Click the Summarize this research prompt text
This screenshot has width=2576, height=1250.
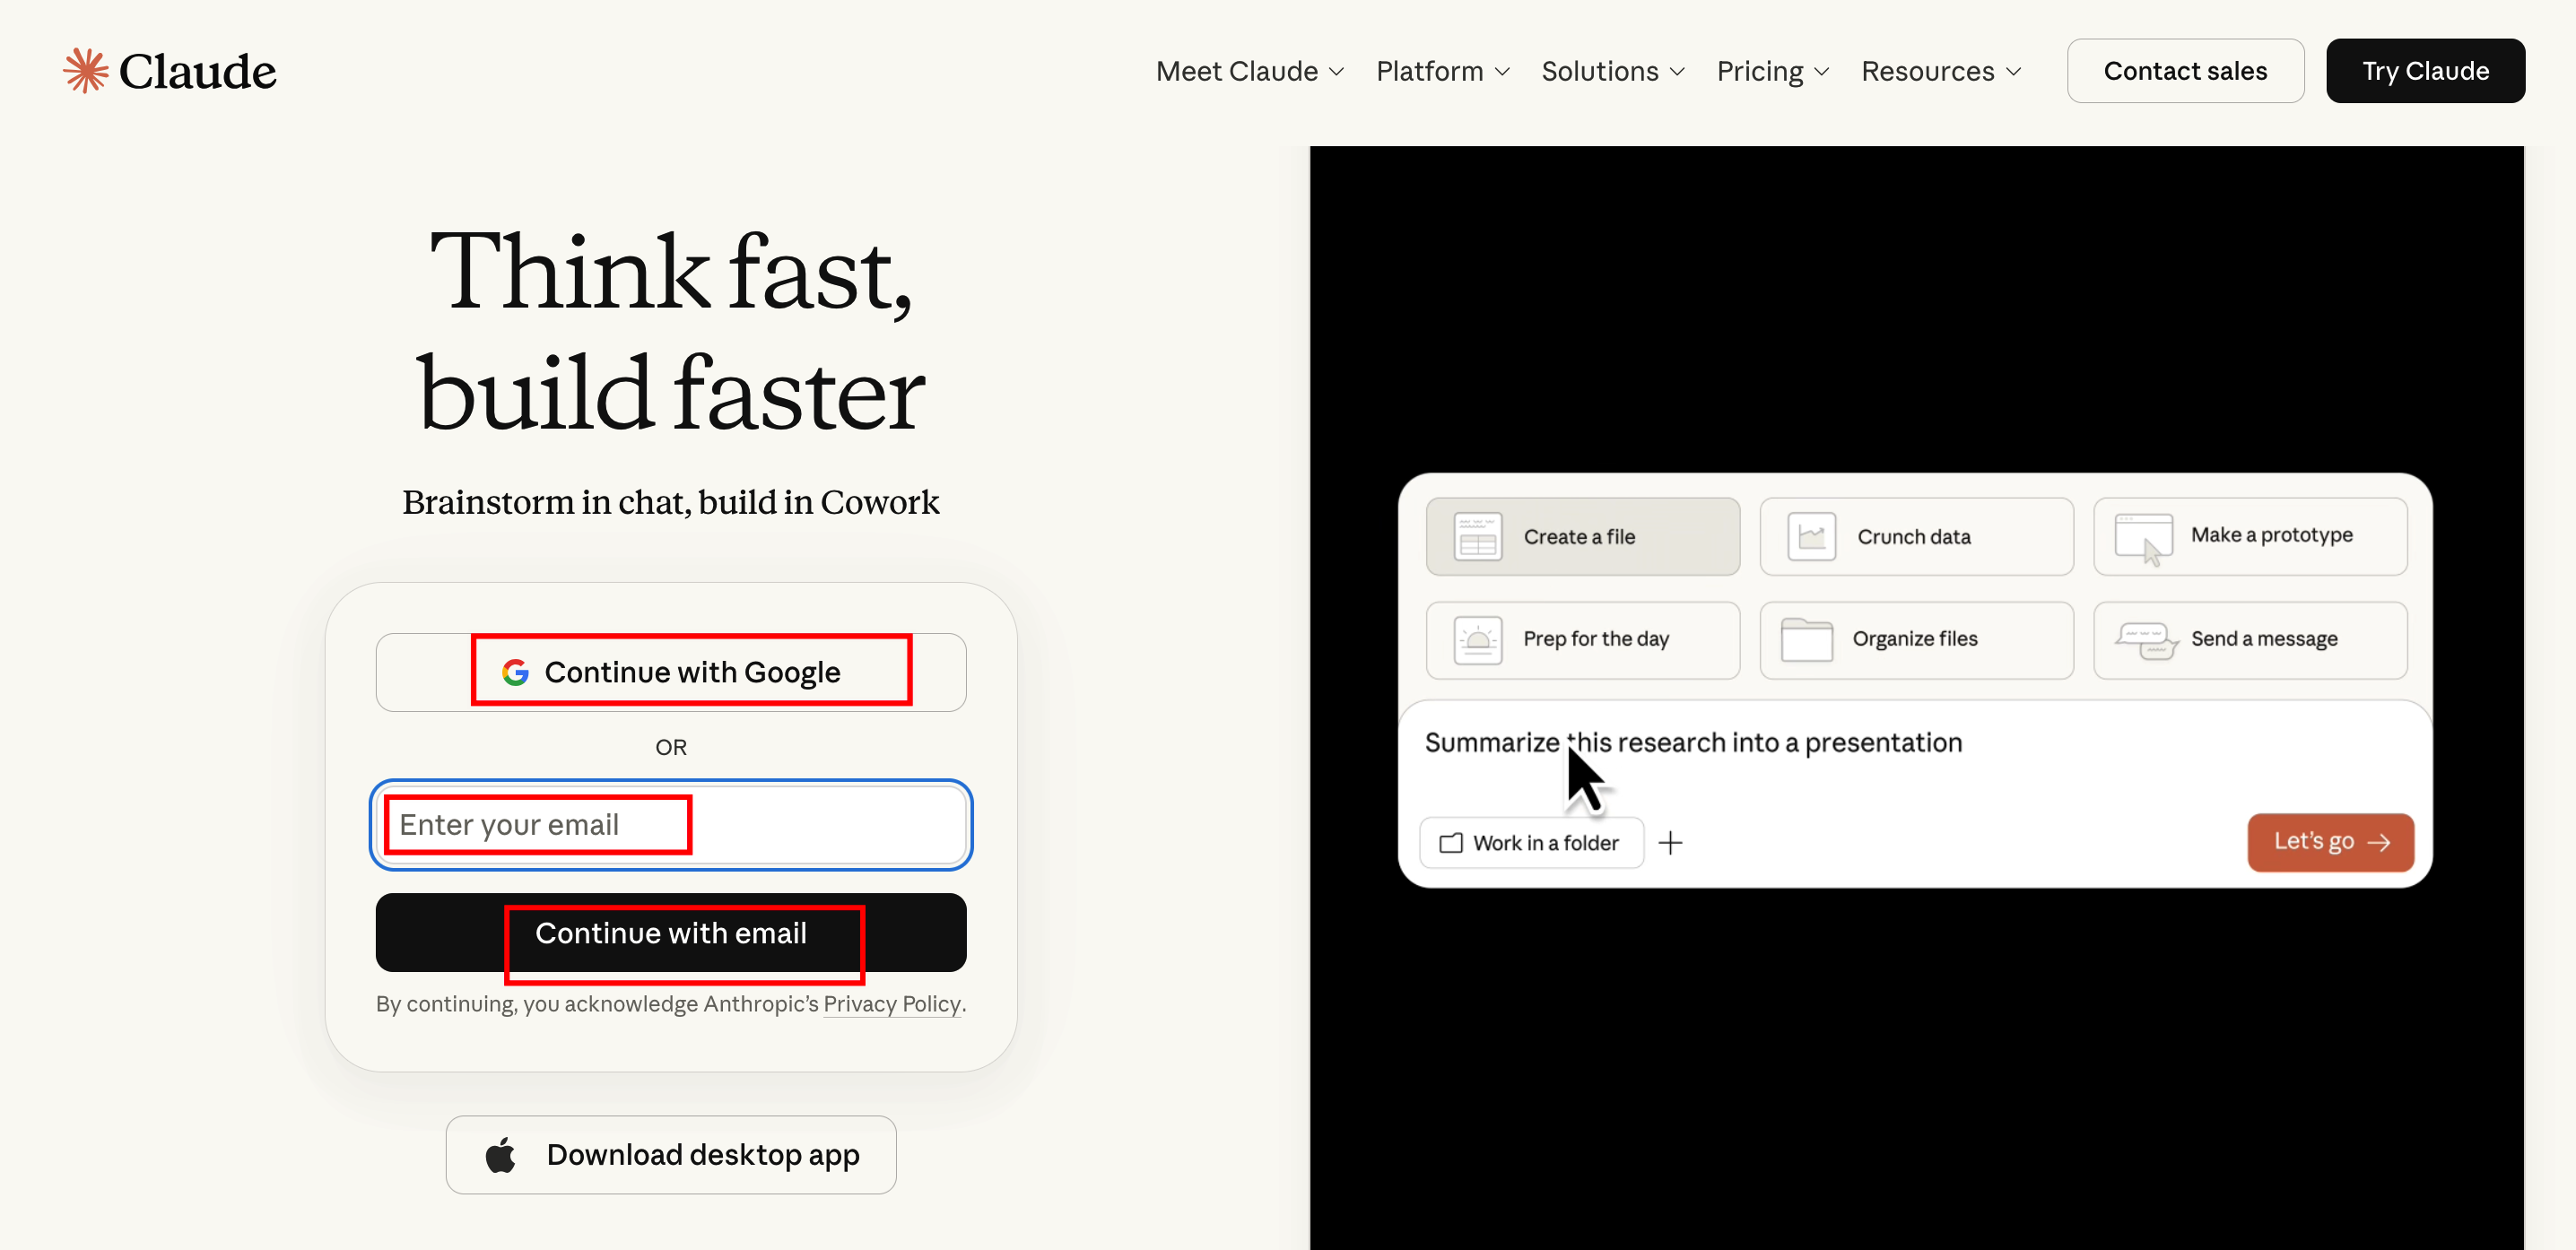1693,742
